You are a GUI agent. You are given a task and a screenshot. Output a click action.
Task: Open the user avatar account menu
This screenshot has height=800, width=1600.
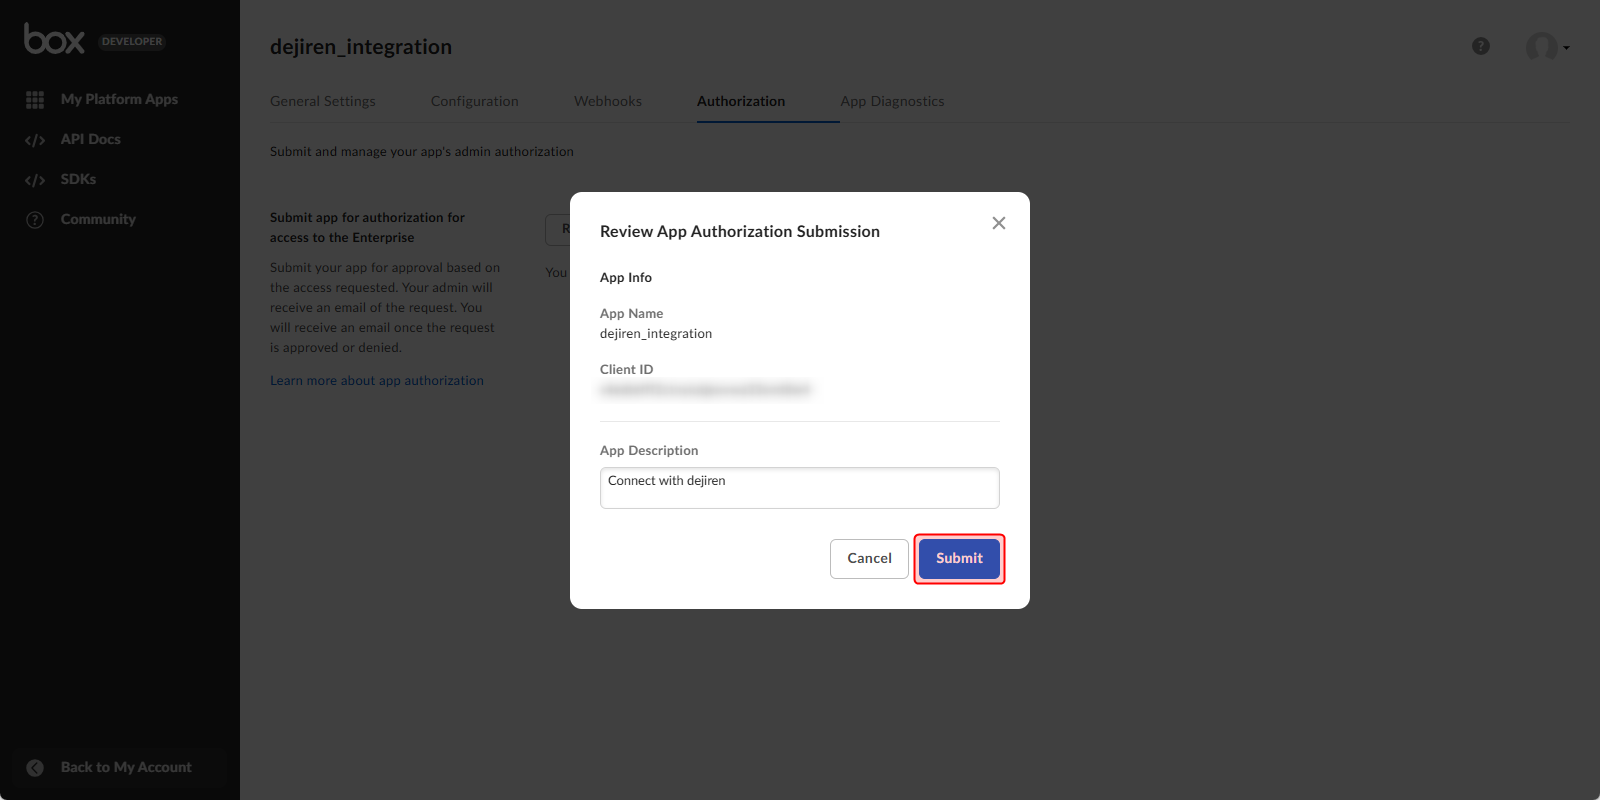pos(1546,47)
